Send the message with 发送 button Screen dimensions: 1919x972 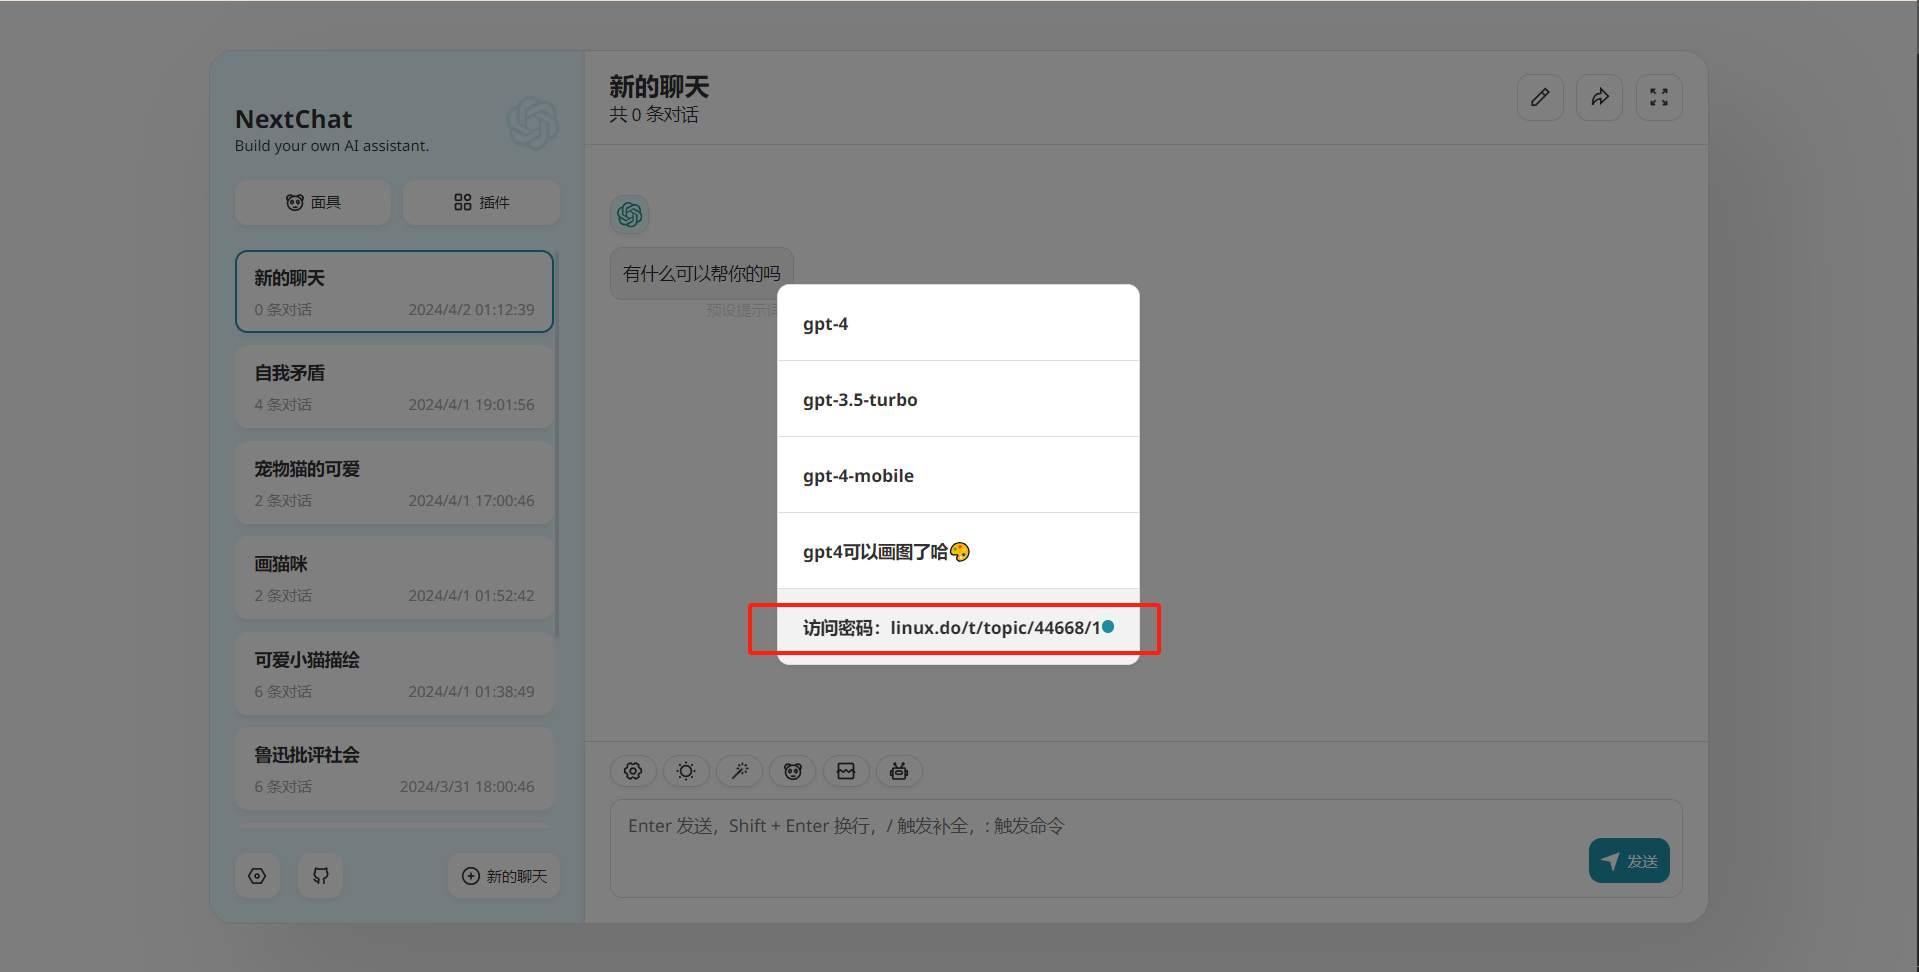click(1629, 861)
